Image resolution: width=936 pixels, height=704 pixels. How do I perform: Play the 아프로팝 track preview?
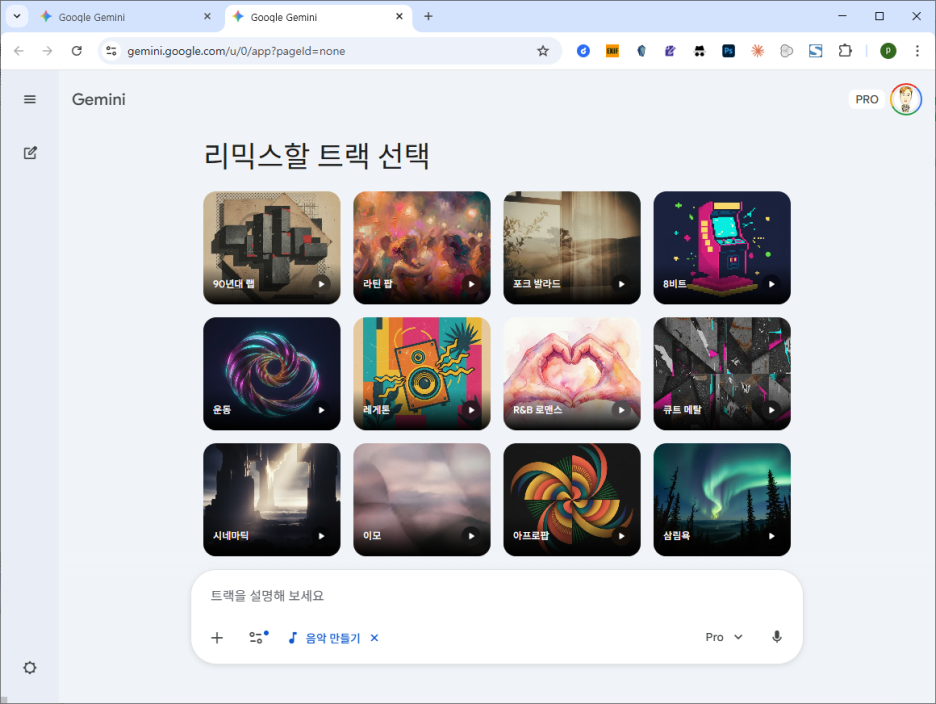[621, 536]
